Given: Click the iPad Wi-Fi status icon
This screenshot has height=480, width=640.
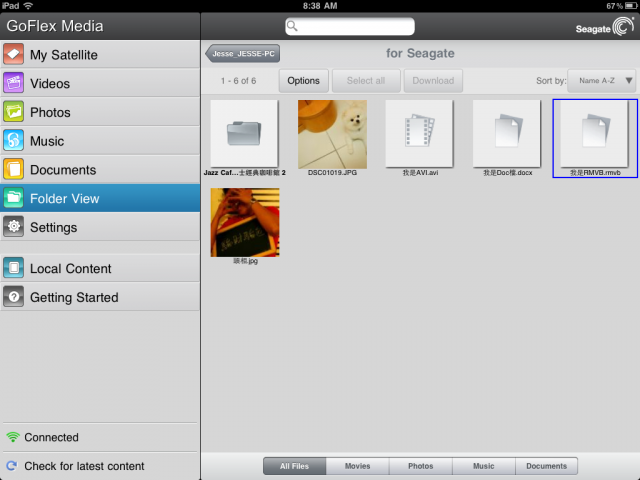Looking at the screenshot, I should (28, 6).
